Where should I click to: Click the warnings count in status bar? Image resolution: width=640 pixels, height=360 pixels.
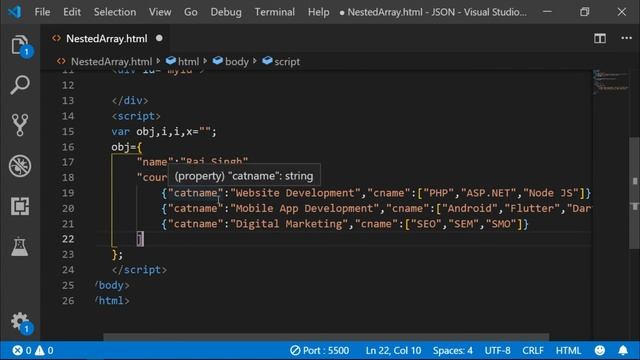[44, 350]
